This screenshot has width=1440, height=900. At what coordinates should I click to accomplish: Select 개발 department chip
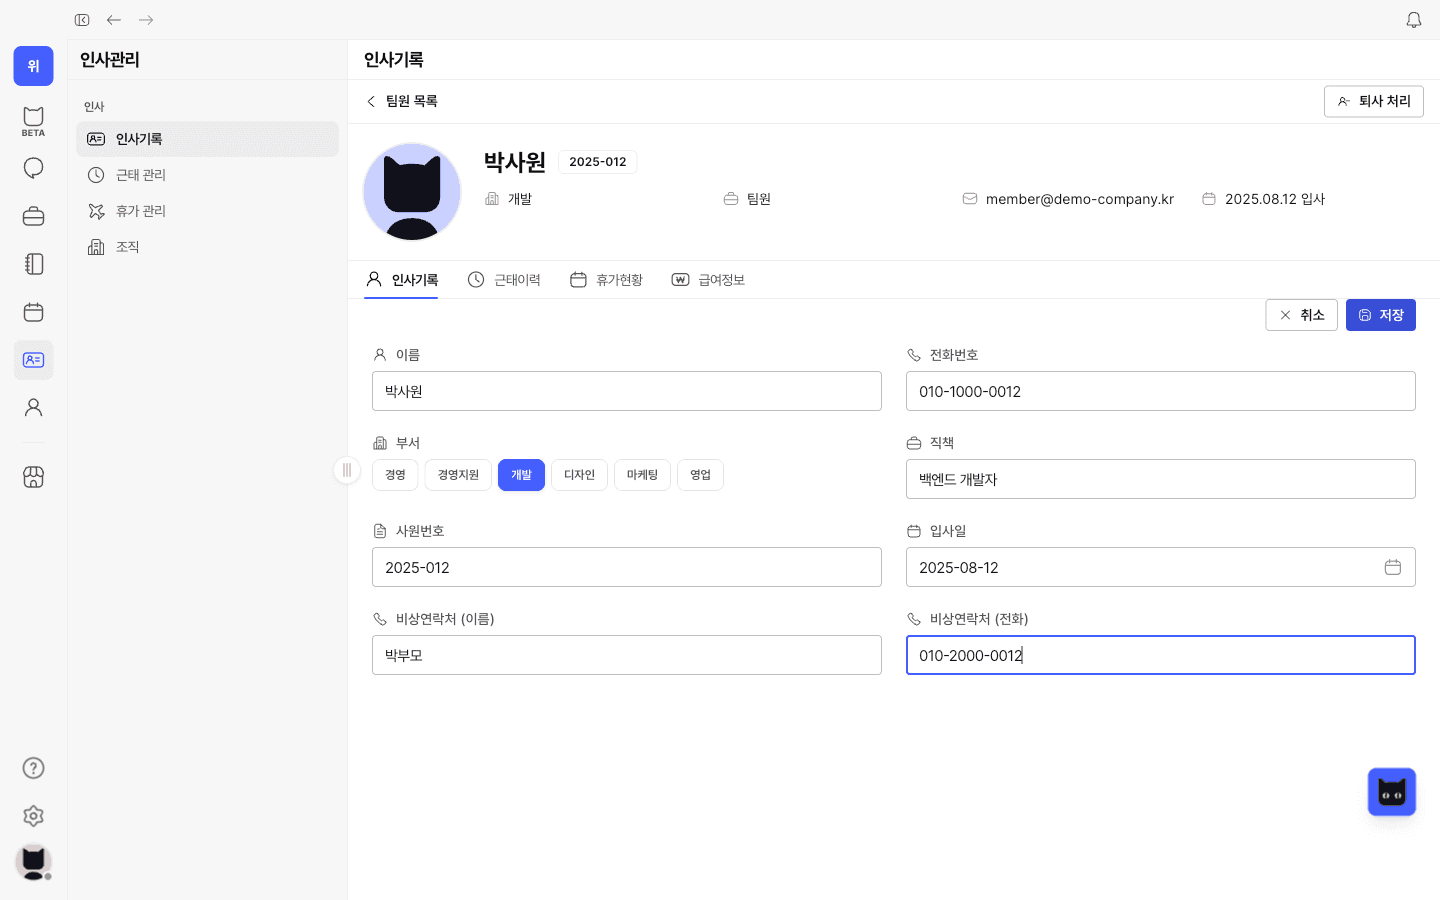[x=521, y=475]
